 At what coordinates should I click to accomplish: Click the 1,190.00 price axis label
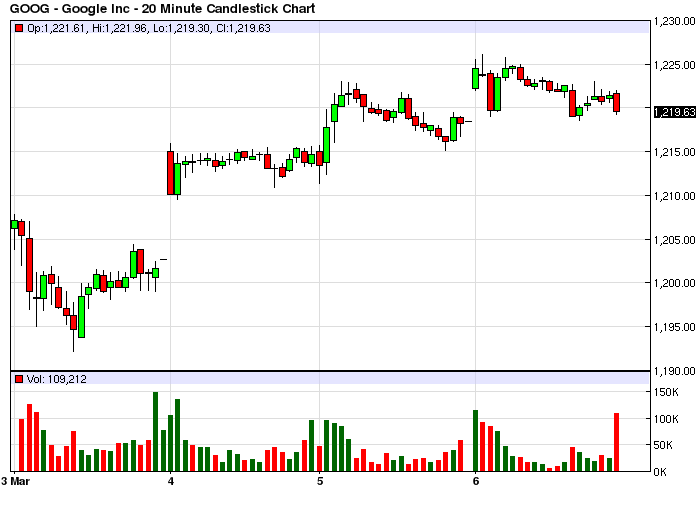pos(675,371)
